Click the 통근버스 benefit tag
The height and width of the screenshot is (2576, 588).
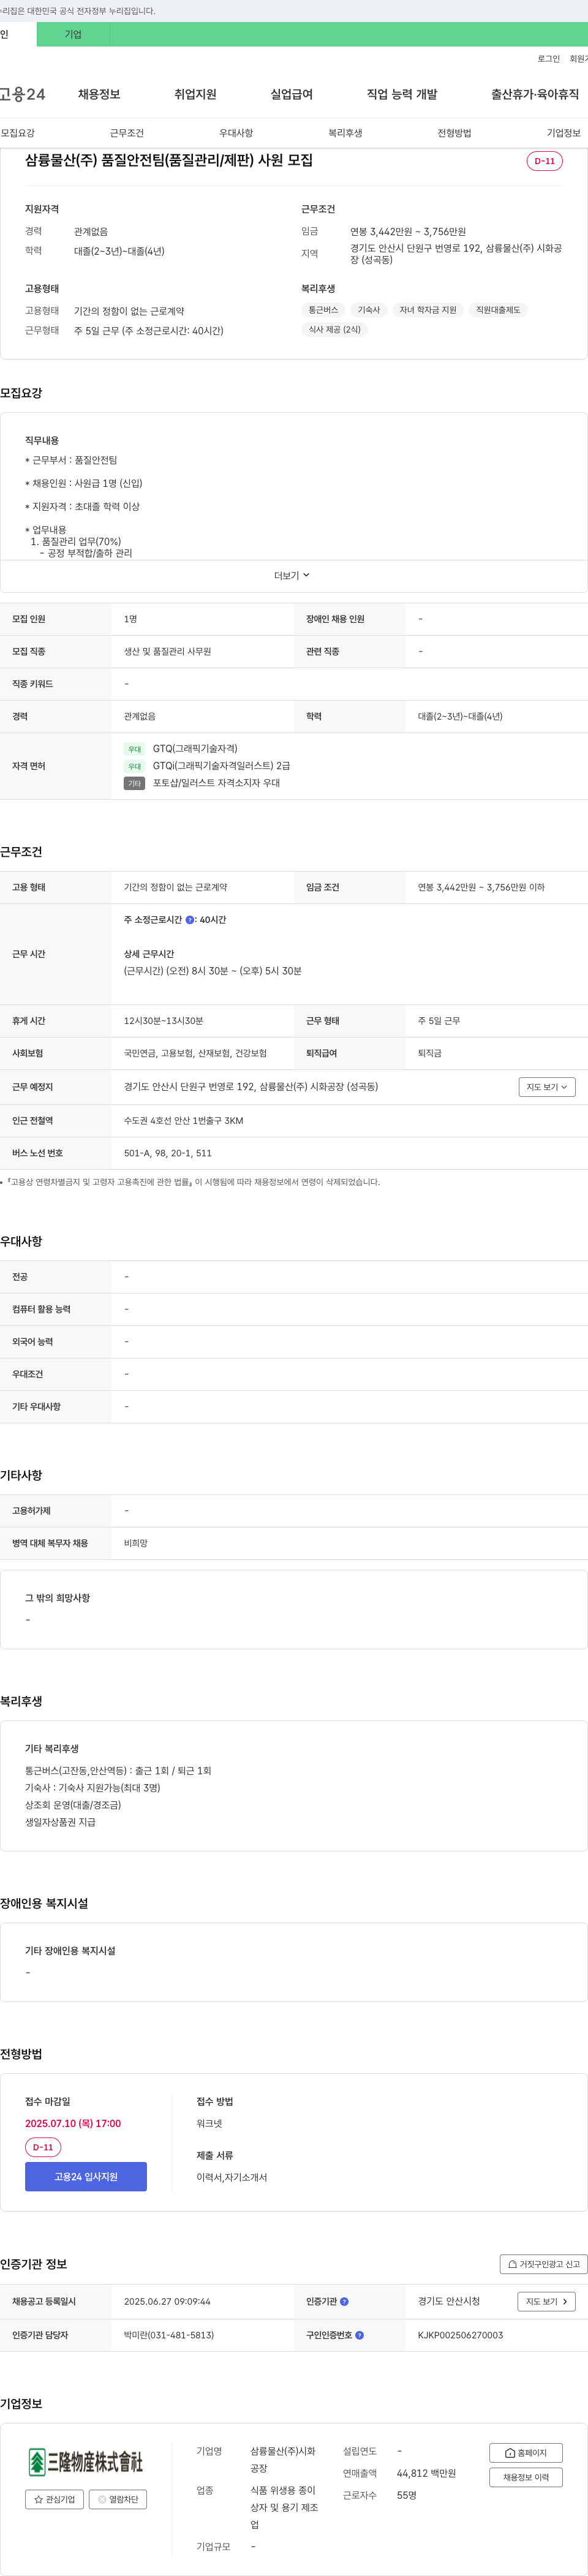(x=323, y=310)
